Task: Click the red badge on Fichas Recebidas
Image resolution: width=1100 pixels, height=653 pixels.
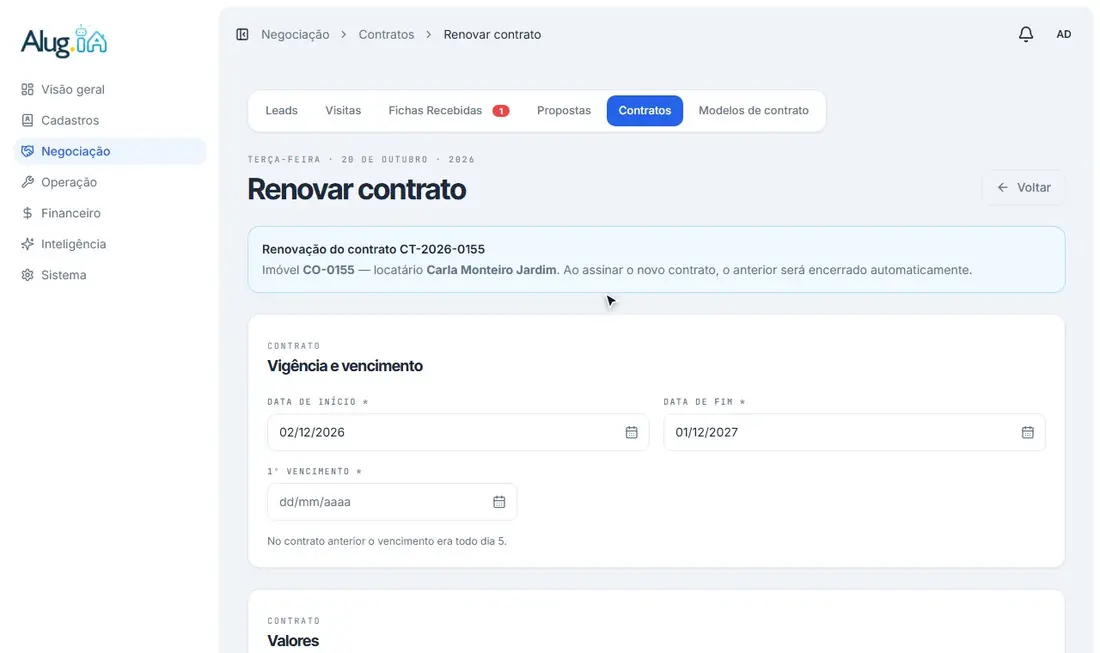Action: (500, 111)
